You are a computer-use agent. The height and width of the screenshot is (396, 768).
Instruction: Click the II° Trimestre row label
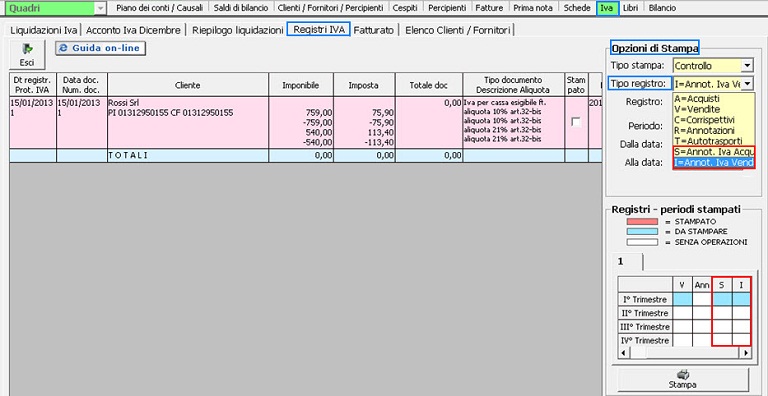click(645, 313)
